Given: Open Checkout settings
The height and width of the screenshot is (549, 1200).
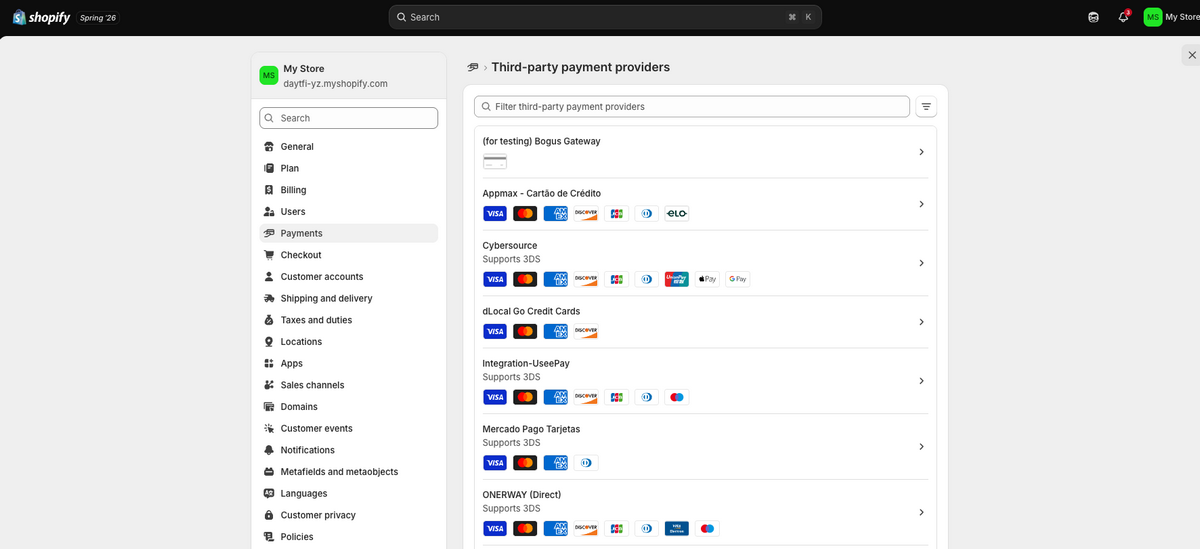Looking at the screenshot, I should [349, 255].
